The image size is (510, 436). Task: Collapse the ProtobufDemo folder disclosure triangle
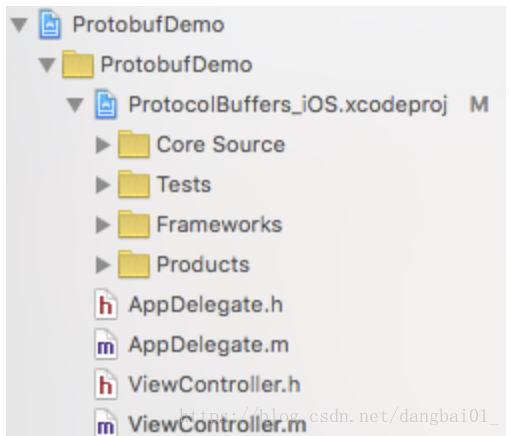click(47, 65)
